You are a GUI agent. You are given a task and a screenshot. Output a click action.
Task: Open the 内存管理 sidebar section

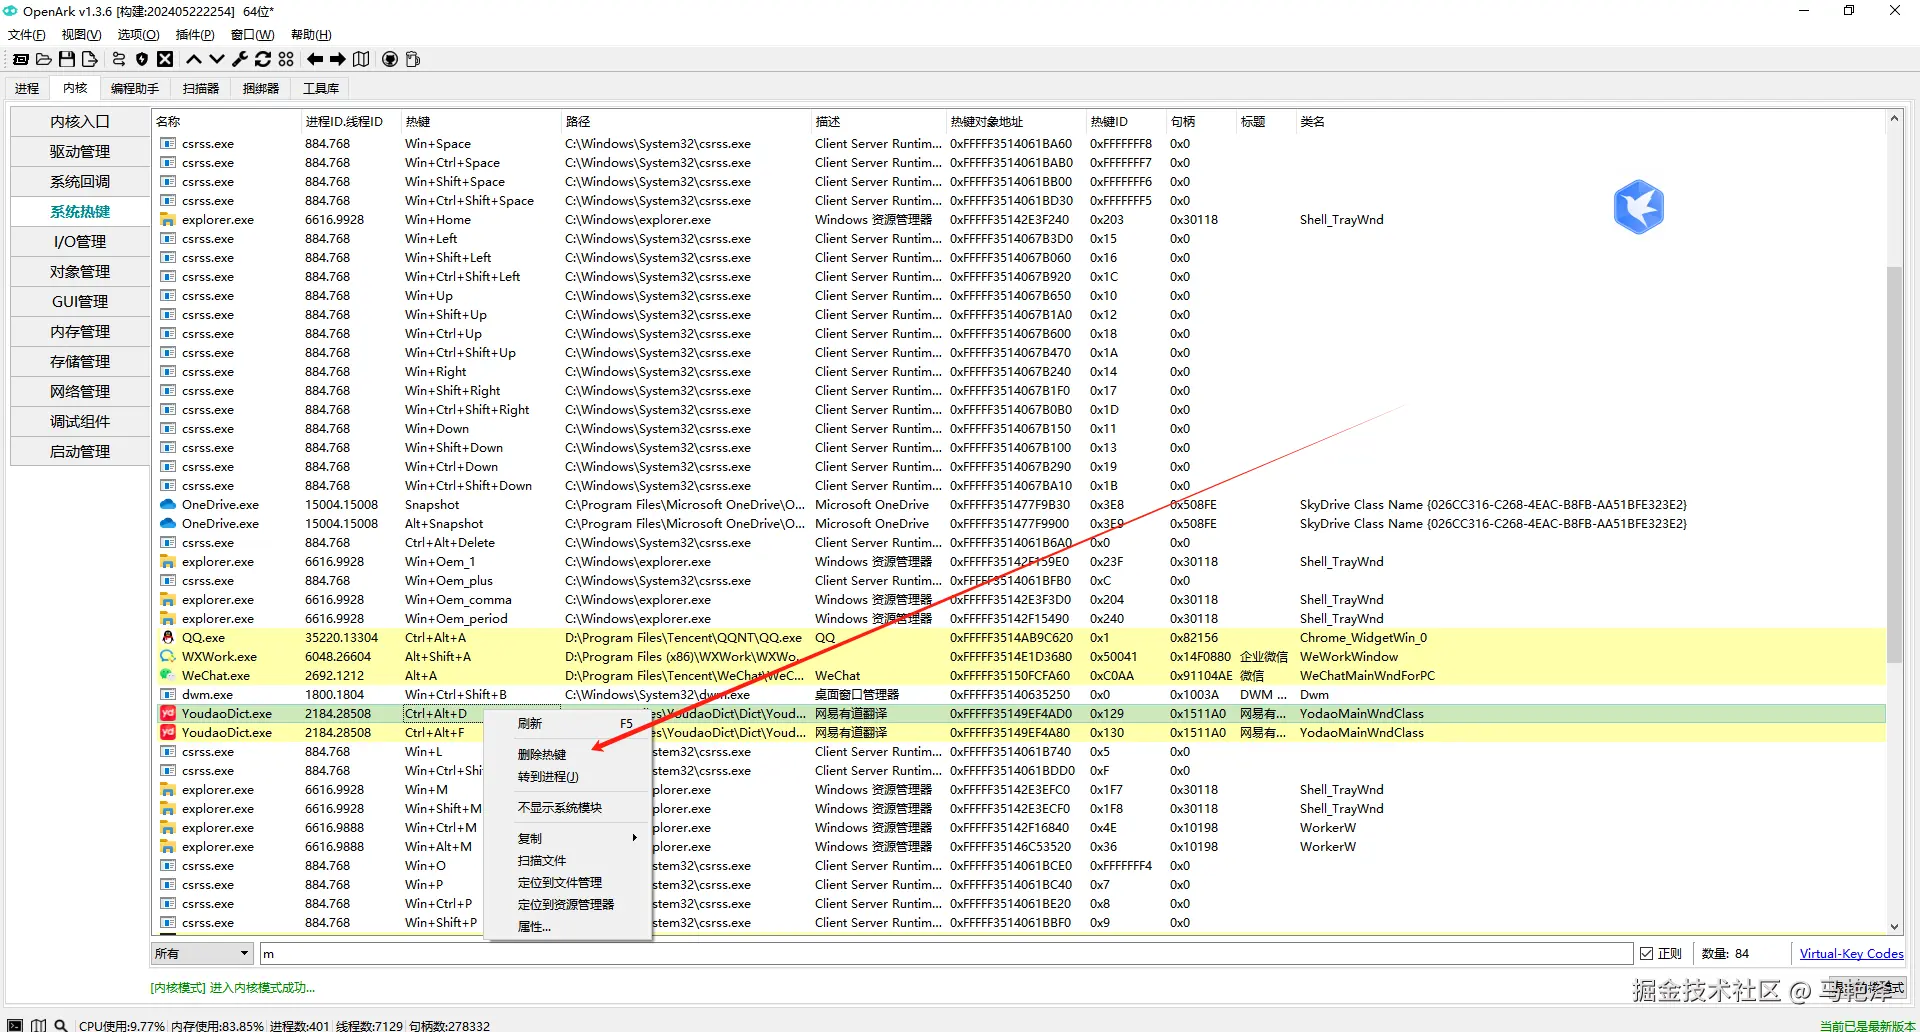[x=80, y=332]
